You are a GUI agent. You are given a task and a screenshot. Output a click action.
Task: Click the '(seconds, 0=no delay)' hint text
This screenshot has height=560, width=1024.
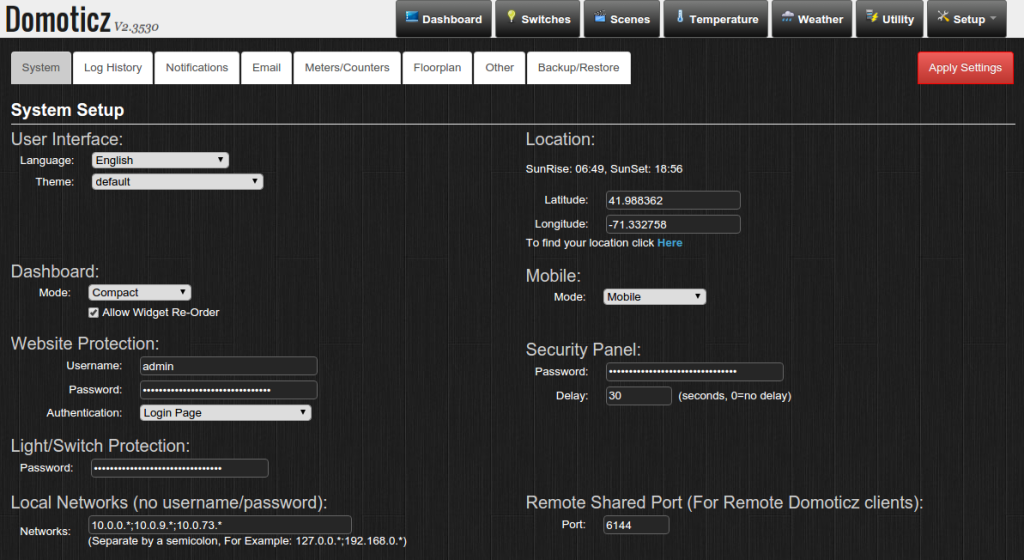[735, 396]
